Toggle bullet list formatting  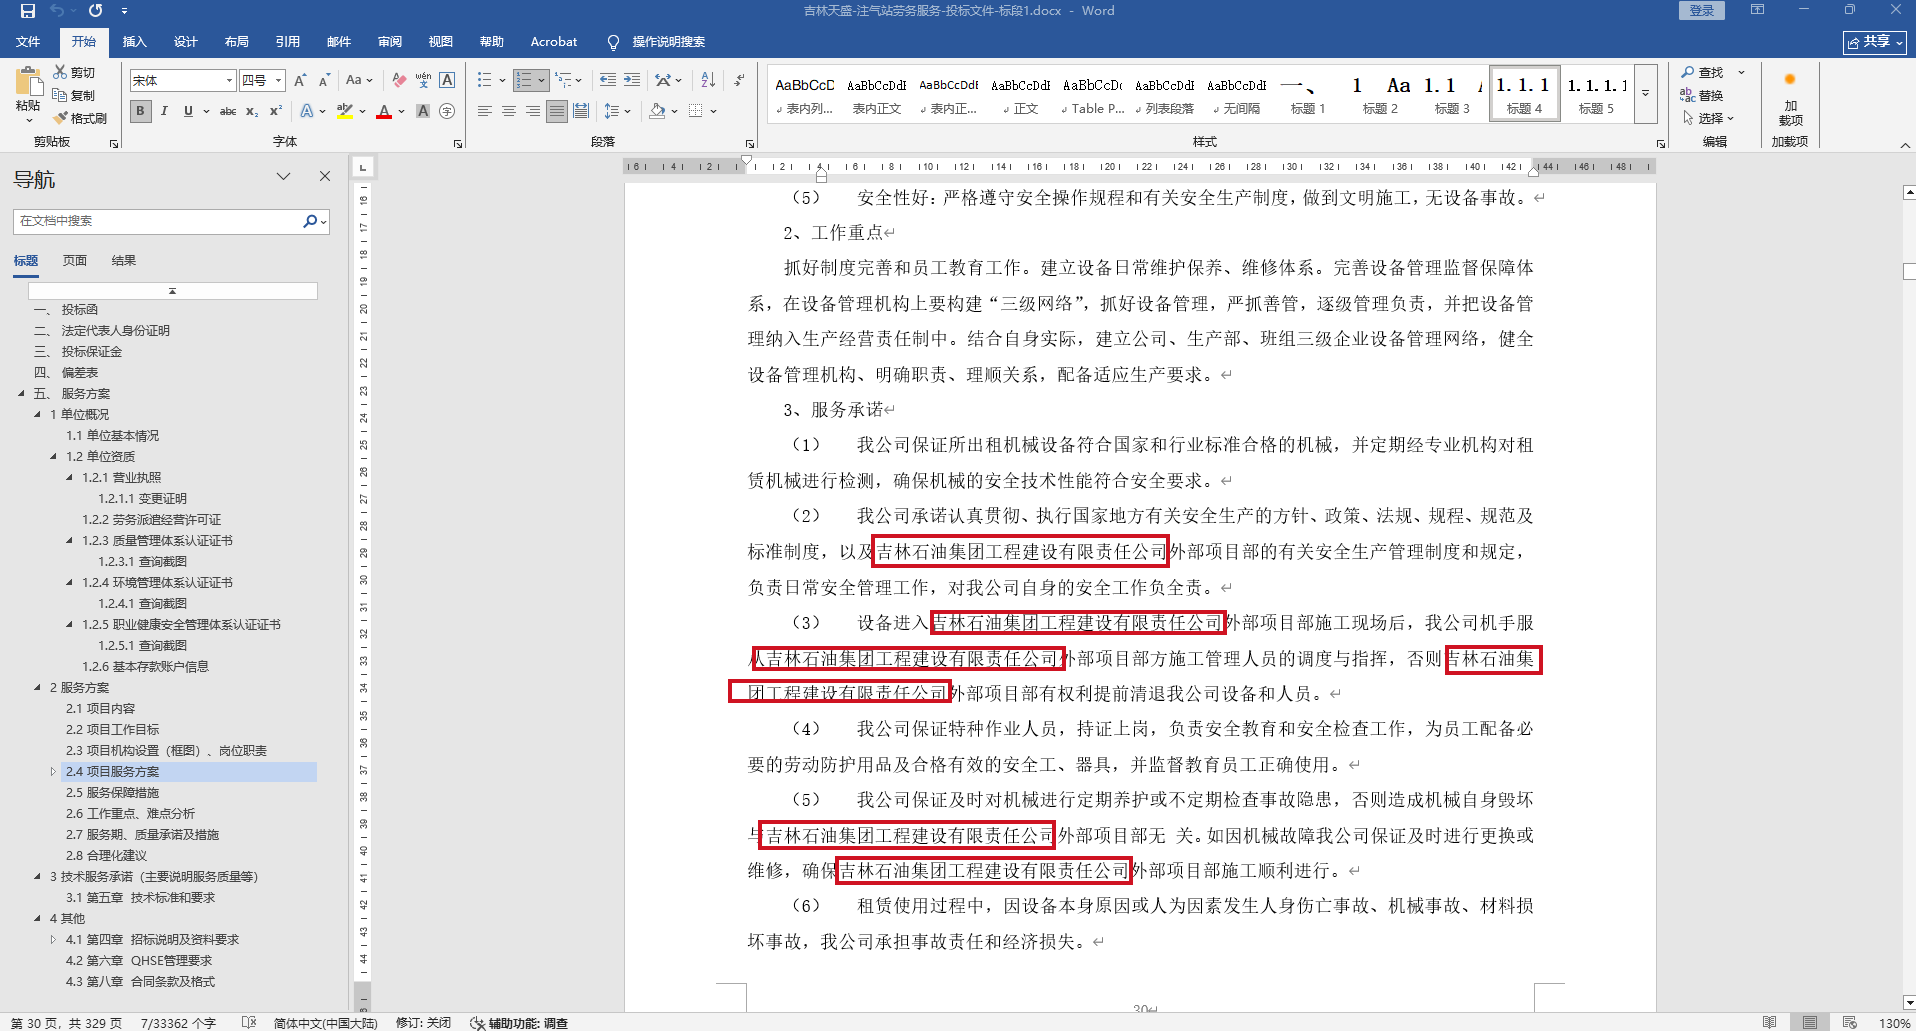click(x=485, y=80)
